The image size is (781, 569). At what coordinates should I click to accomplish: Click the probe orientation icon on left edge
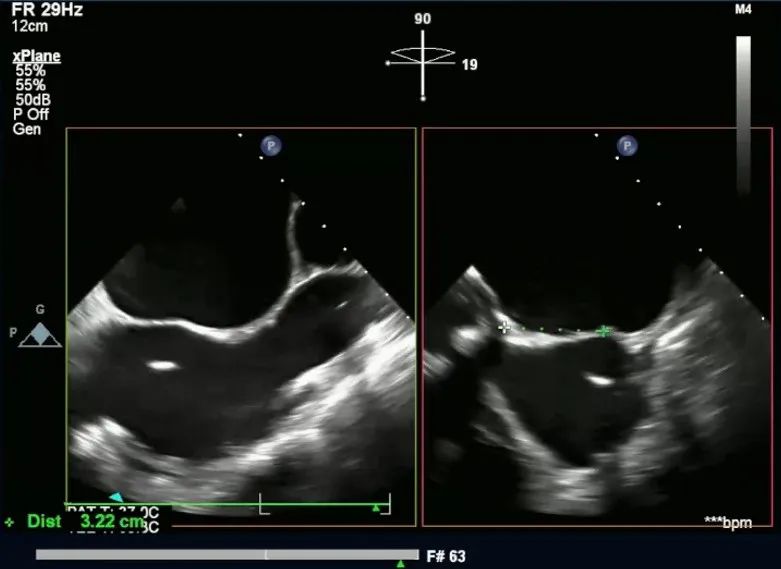(40, 334)
